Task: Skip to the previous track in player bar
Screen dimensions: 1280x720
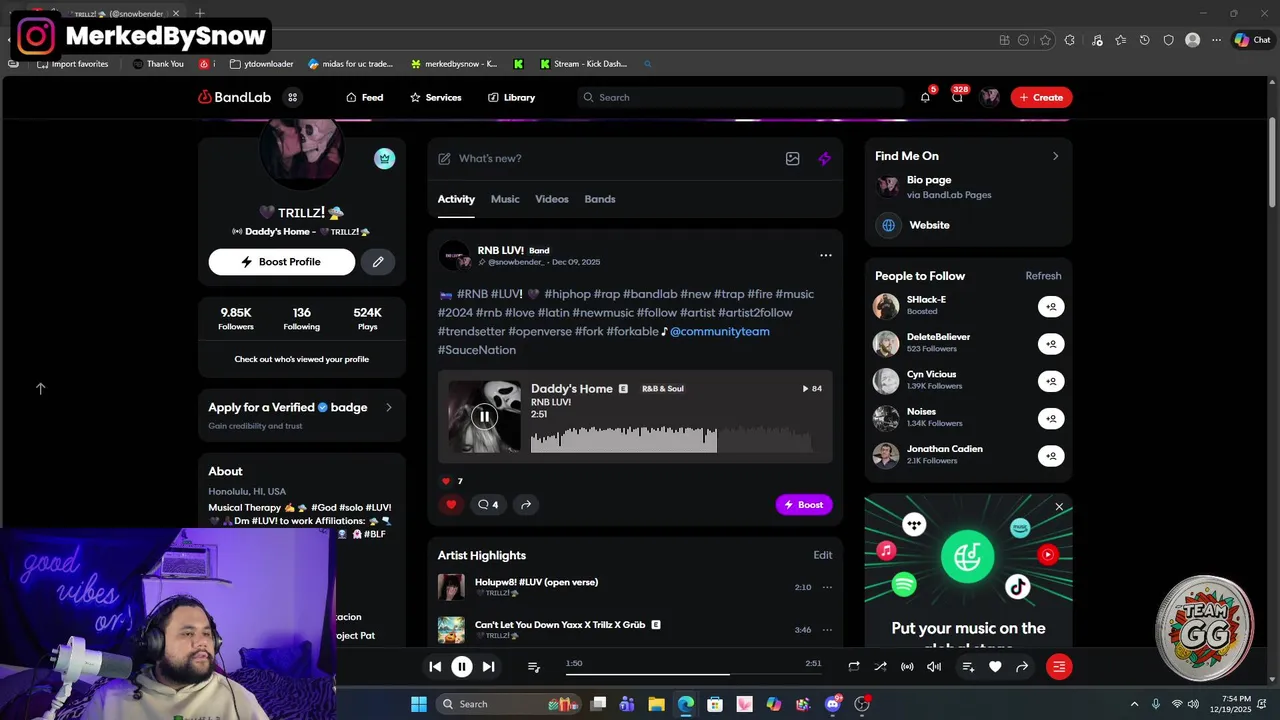Action: [435, 667]
